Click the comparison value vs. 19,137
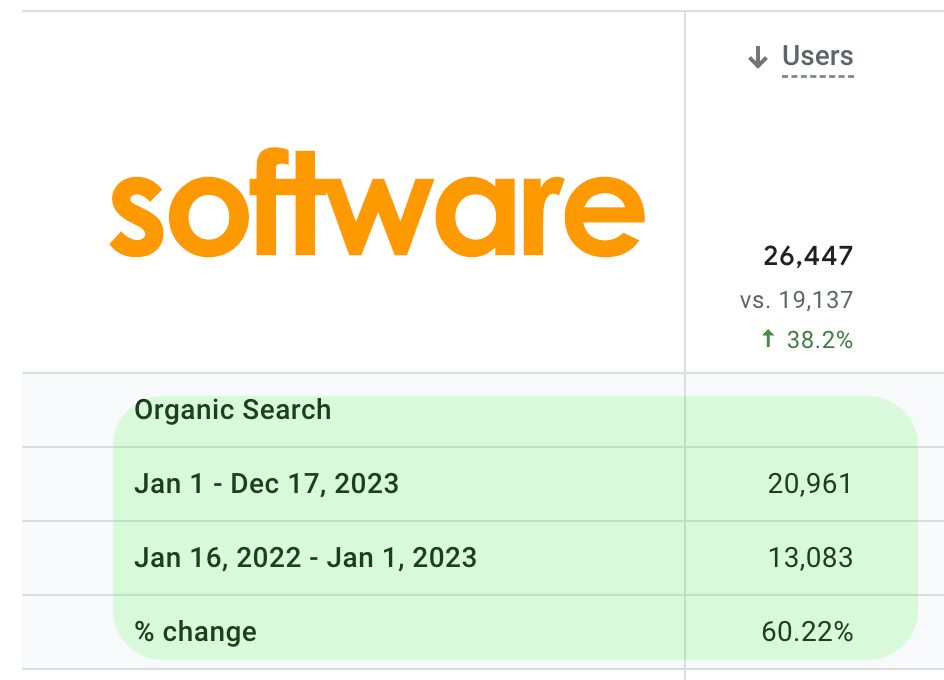Viewport: 944px width, 680px height. click(796, 299)
